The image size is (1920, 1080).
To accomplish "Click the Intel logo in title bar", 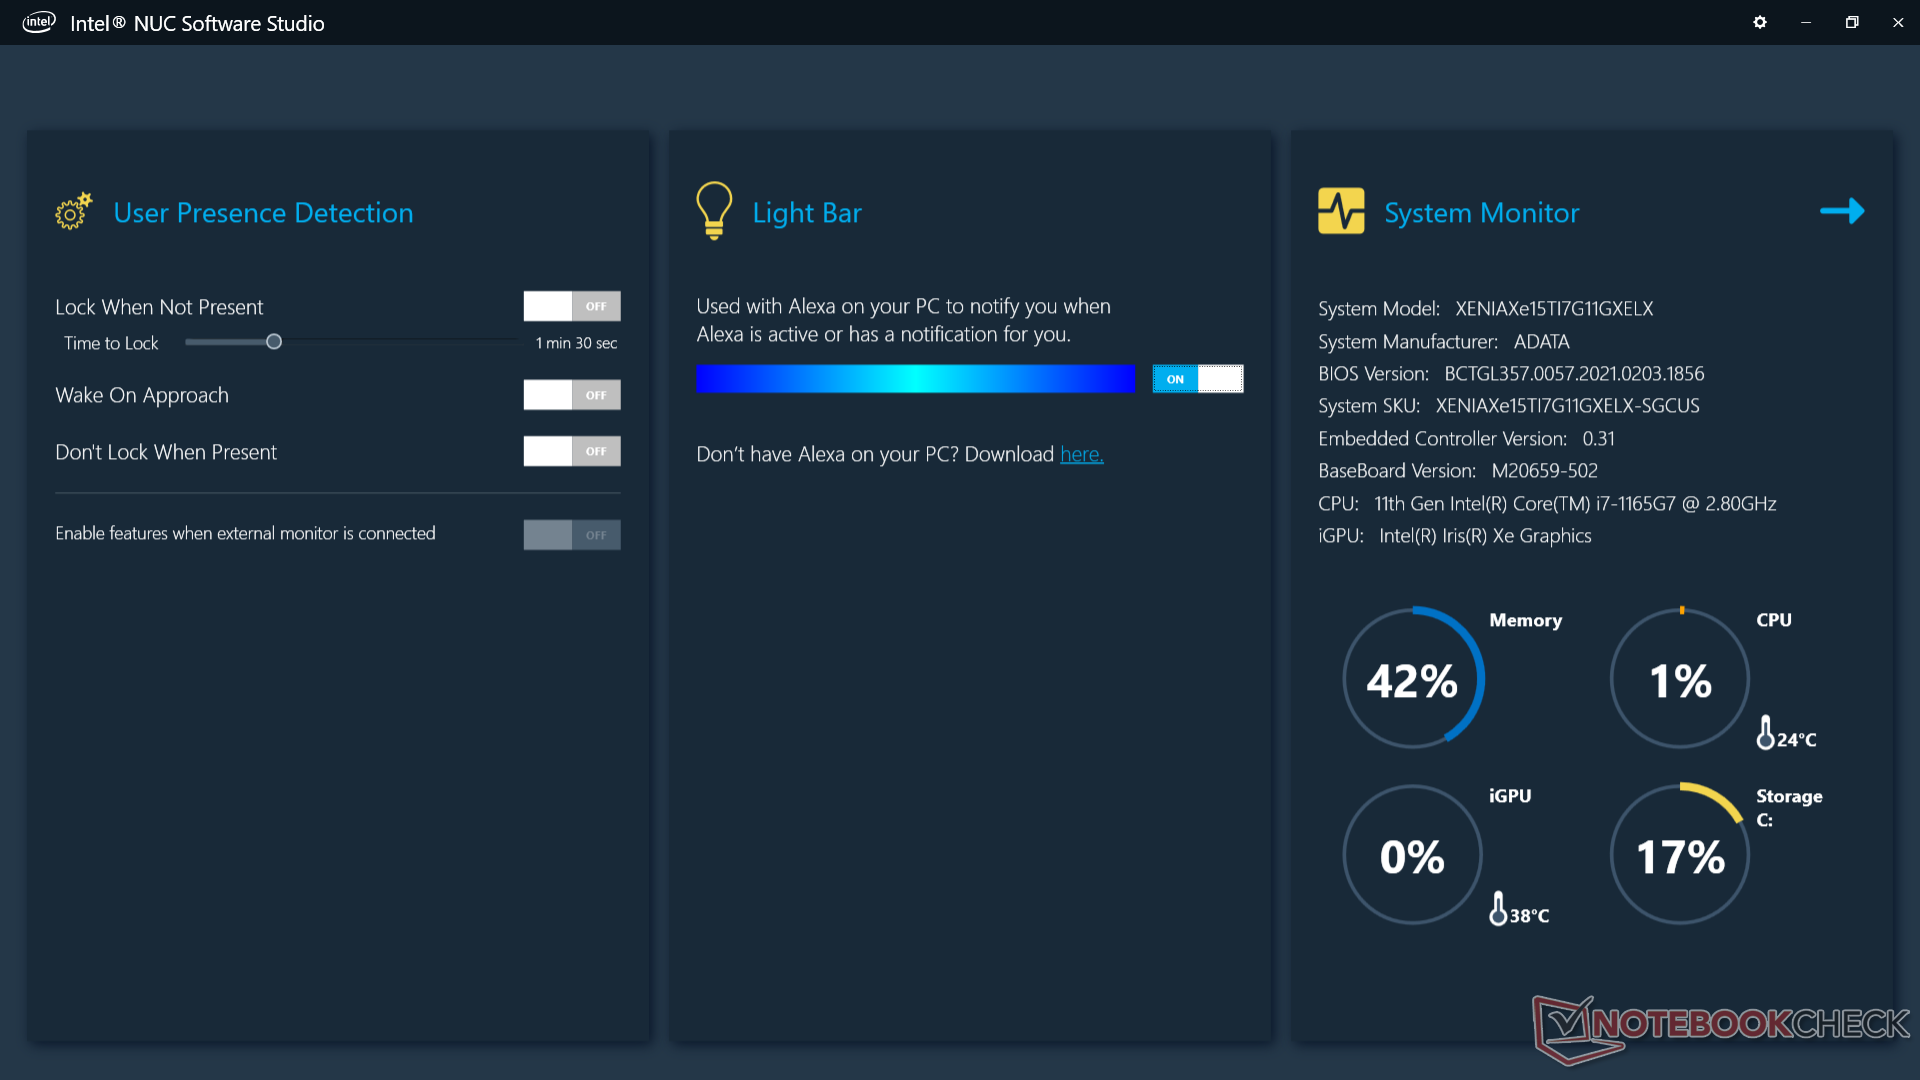I will pos(39,22).
